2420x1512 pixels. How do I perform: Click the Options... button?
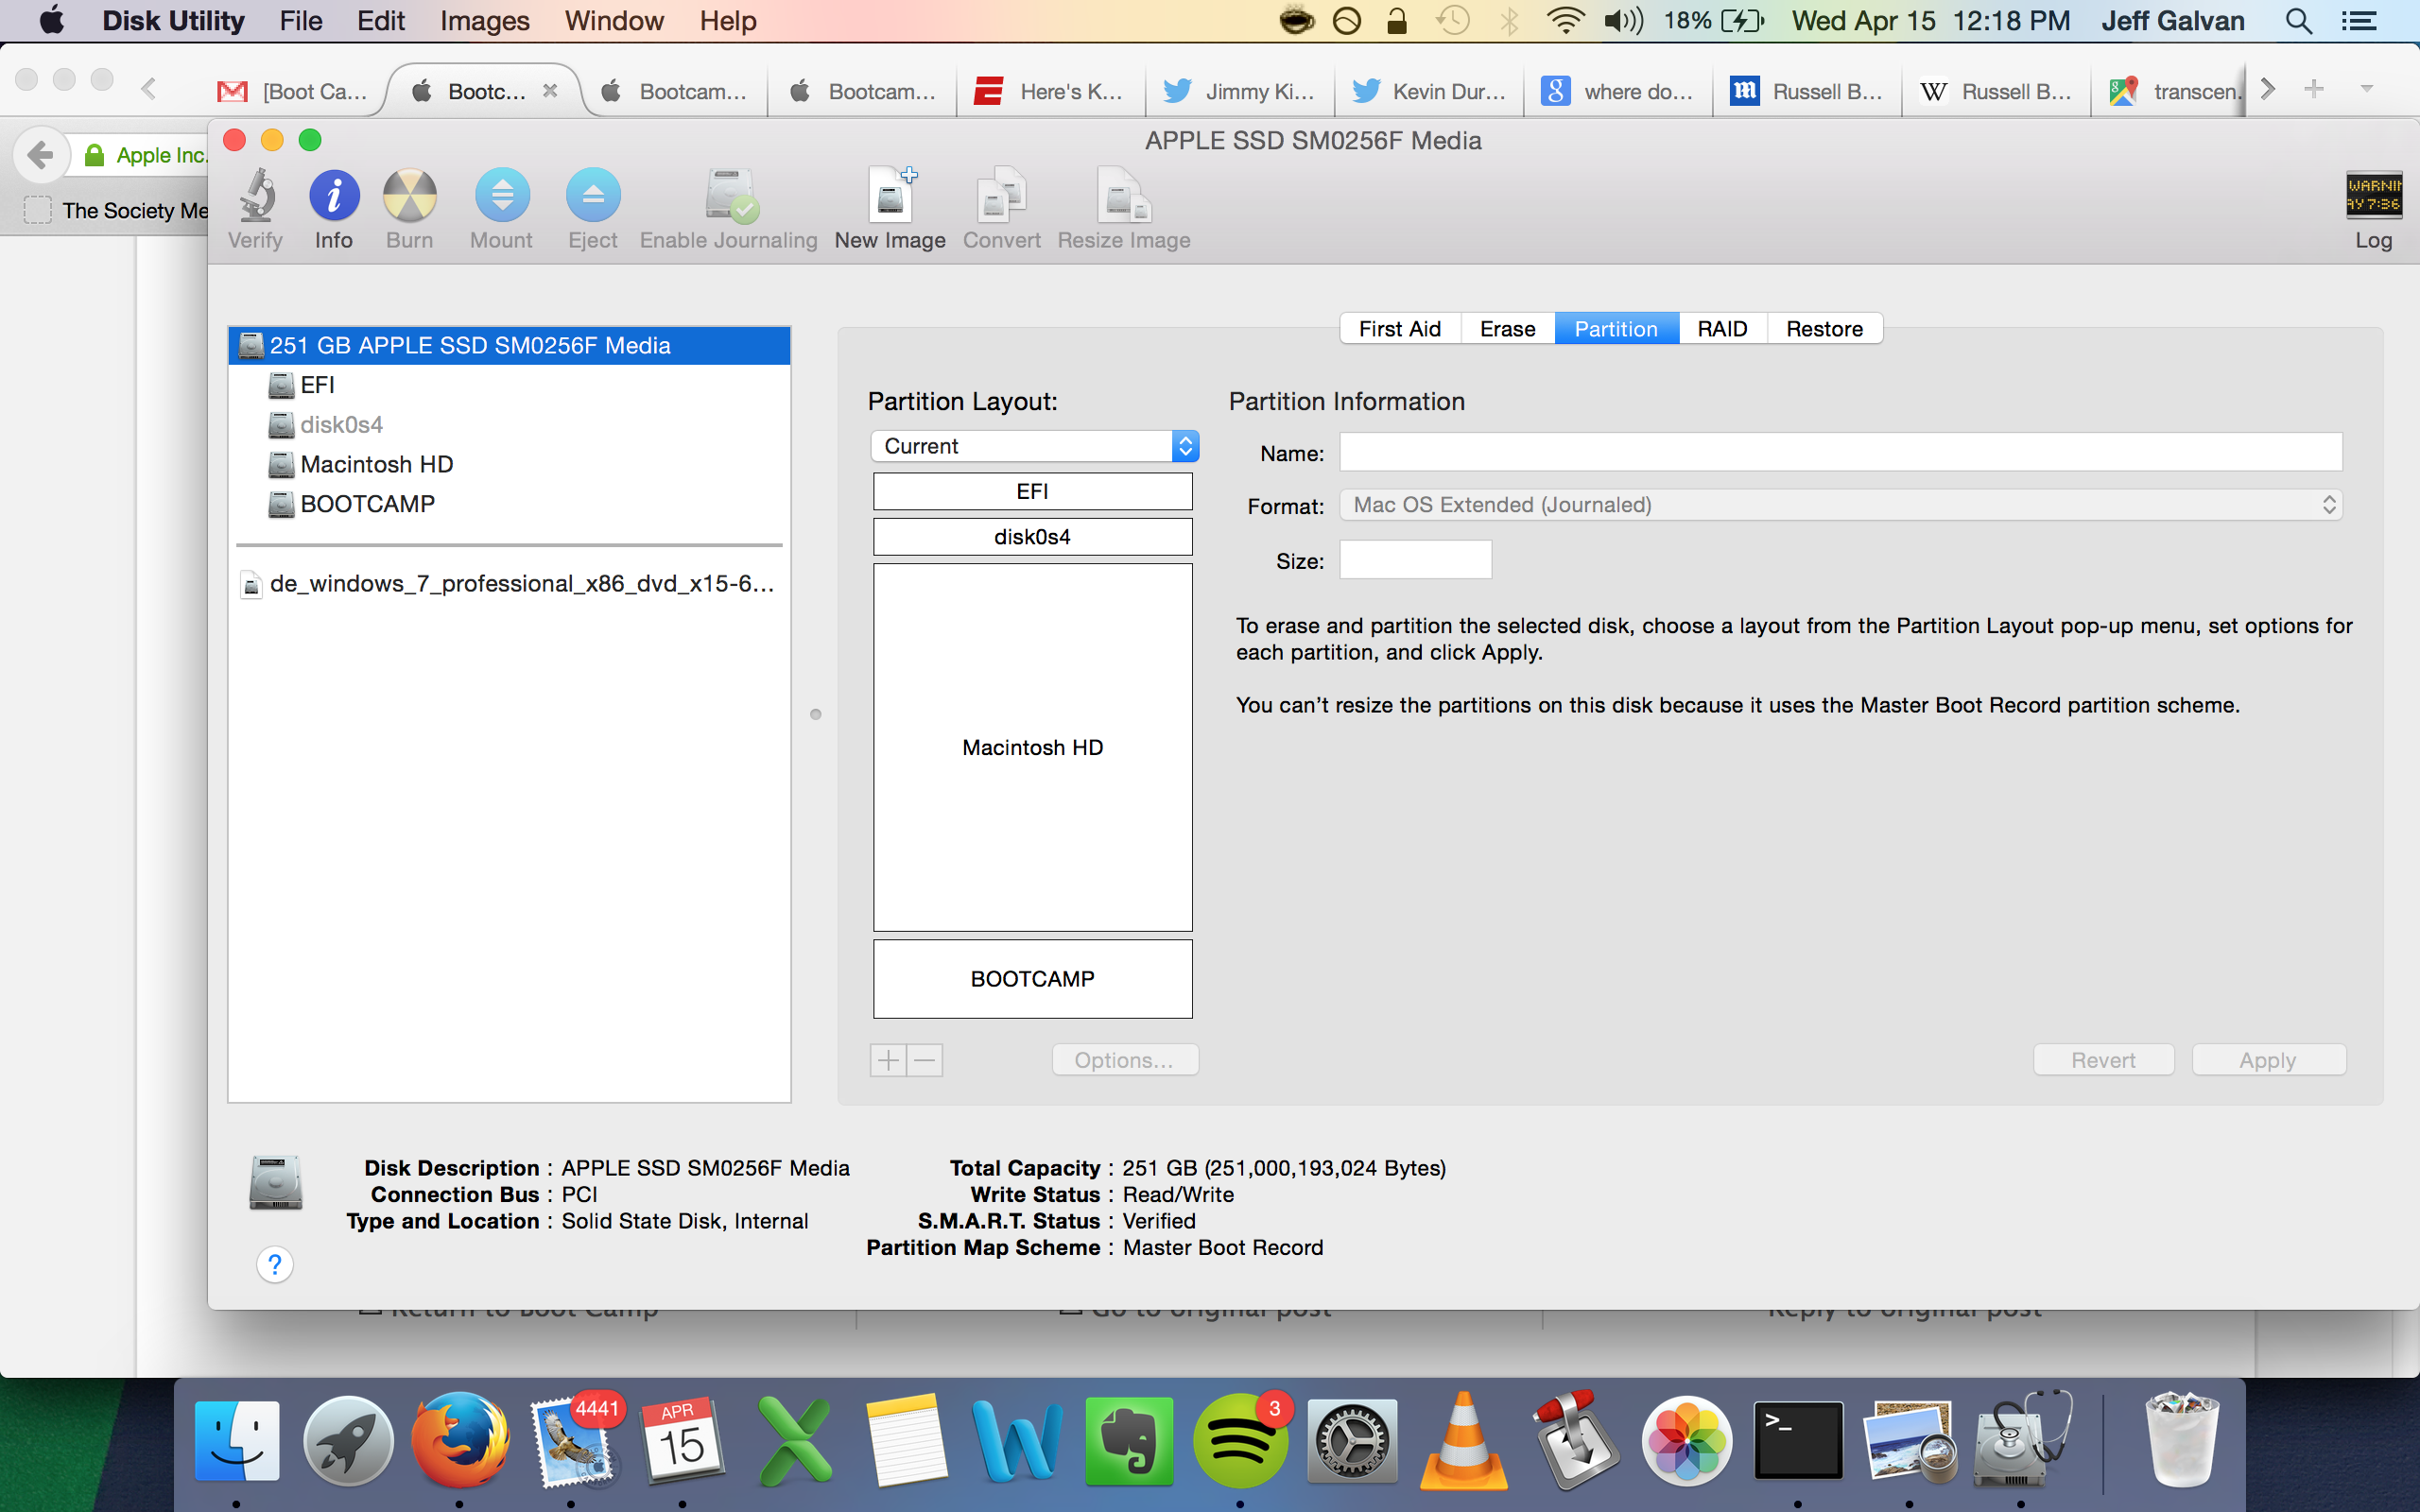[x=1124, y=1060]
